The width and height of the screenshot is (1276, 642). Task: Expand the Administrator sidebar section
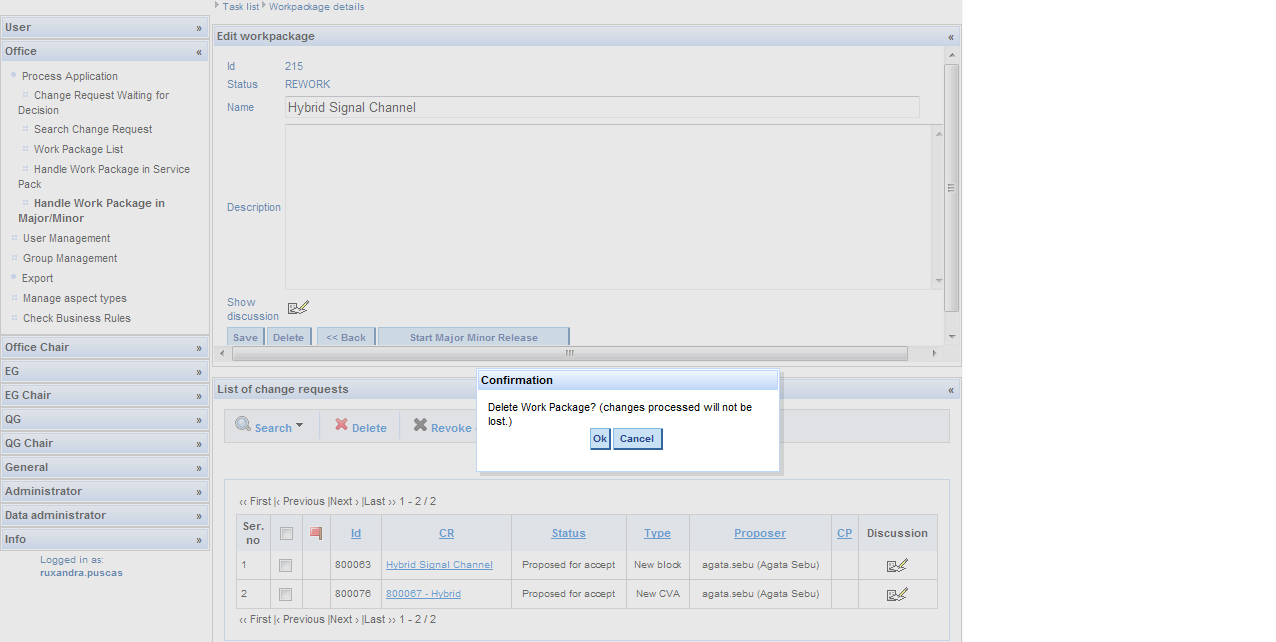(199, 492)
